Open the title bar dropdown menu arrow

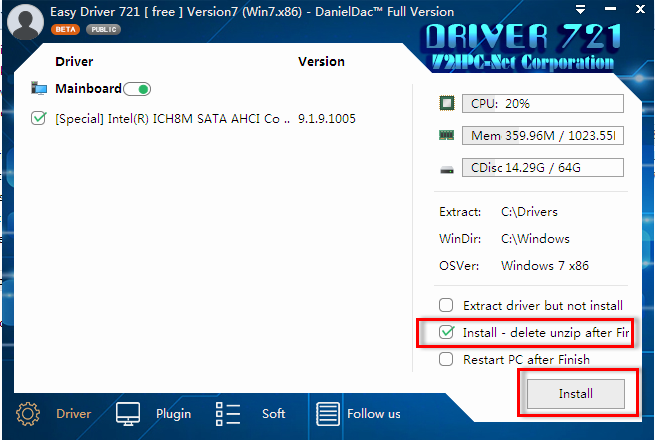[x=580, y=9]
